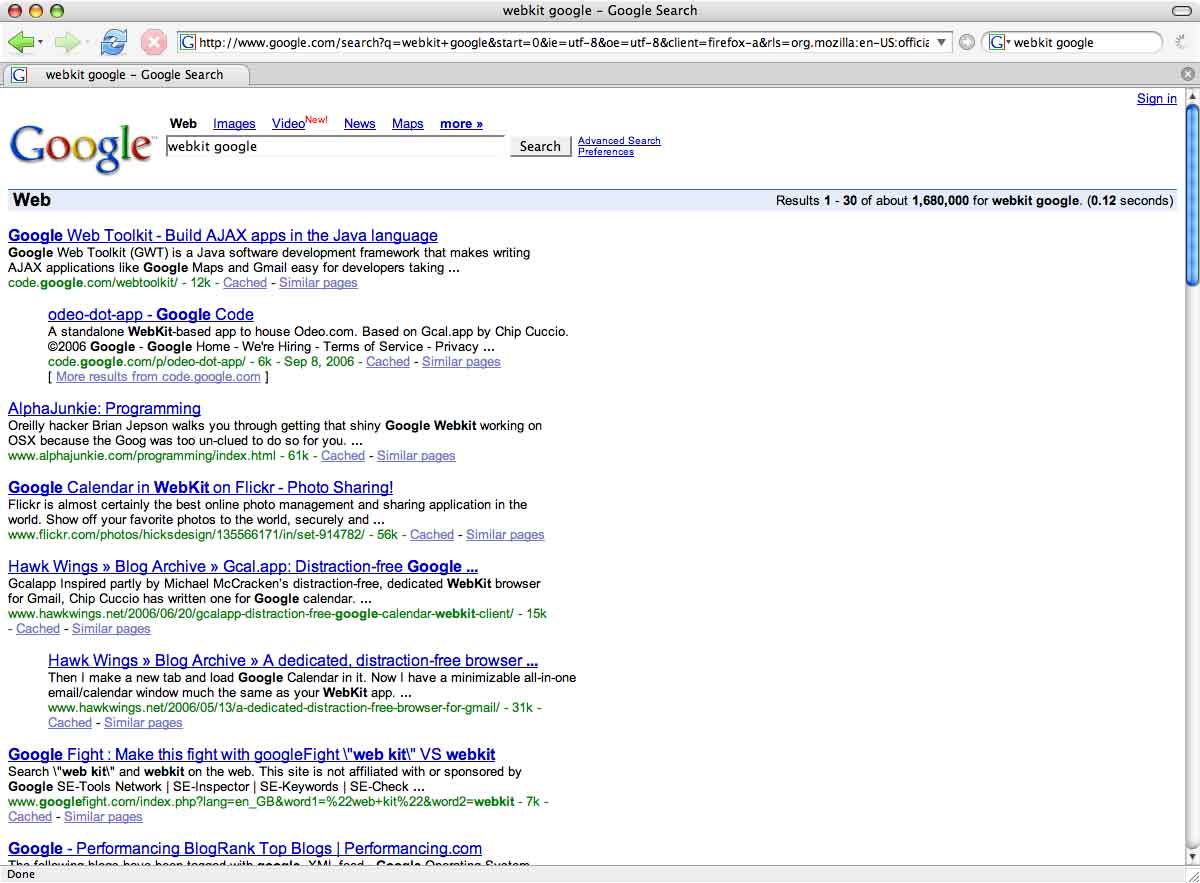Open Google Fight web kit VS webkit result

(252, 755)
